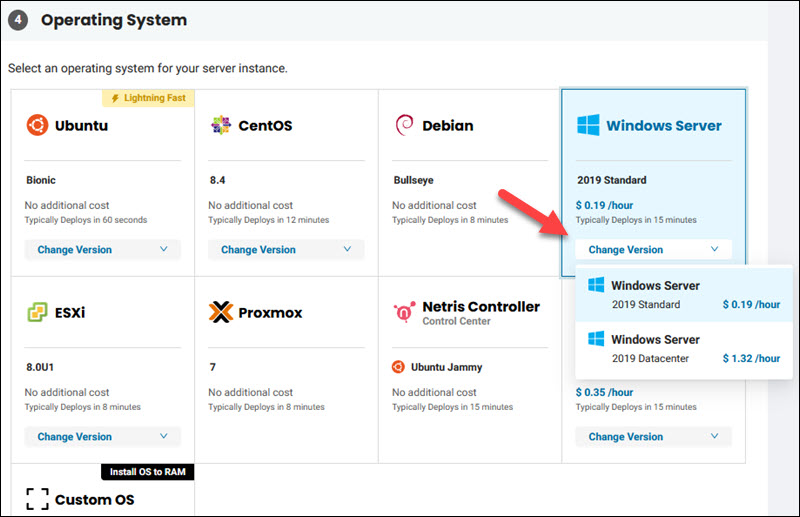Click the Proxmox version 7 label
Image resolution: width=800 pixels, height=517 pixels.
click(213, 367)
